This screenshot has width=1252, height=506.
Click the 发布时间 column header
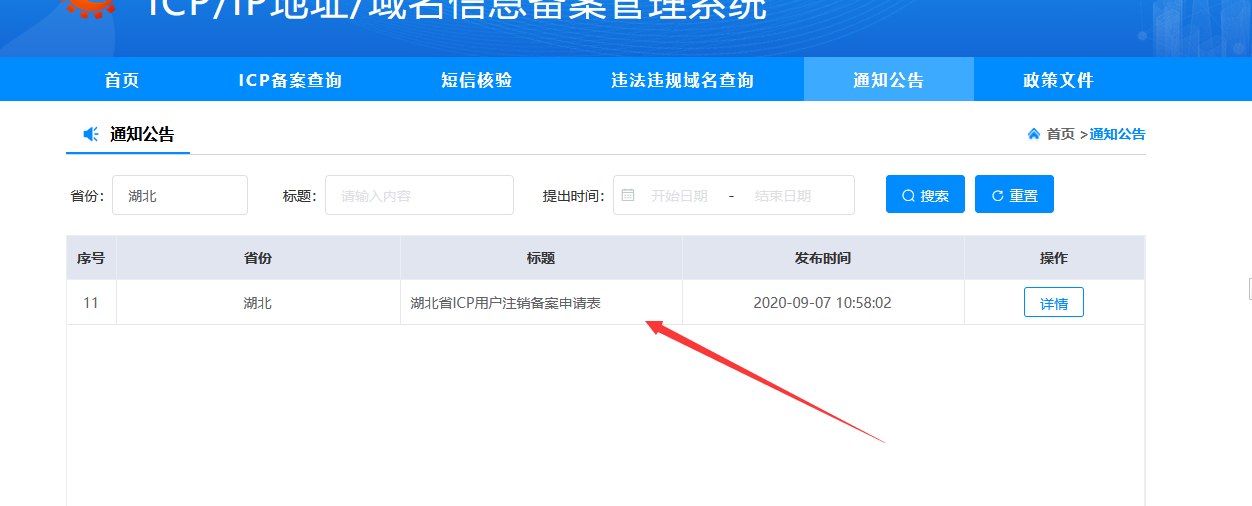click(822, 258)
